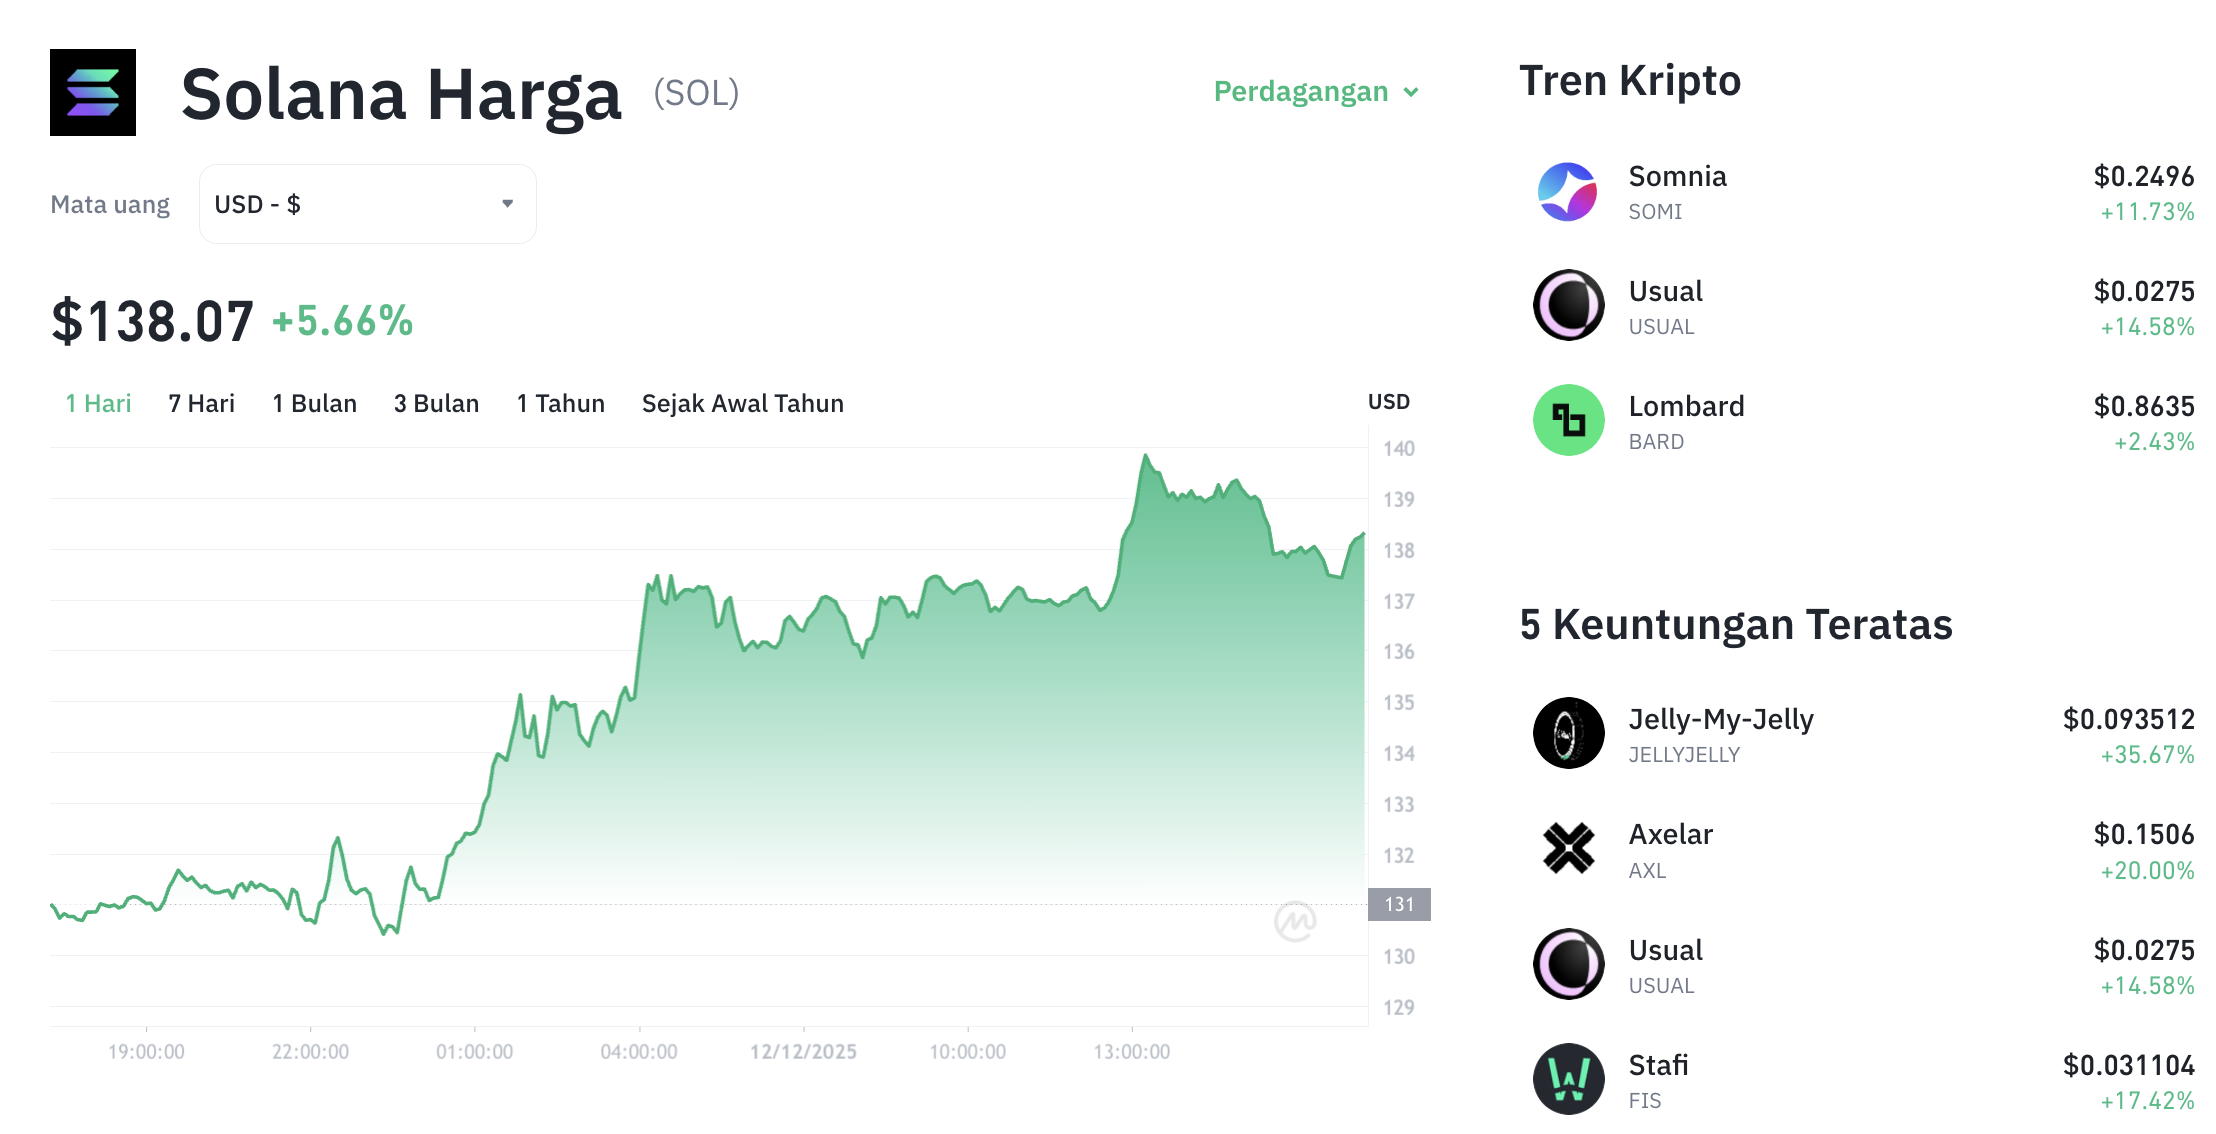This screenshot has width=2216, height=1134.
Task: Open the Somnia coin page link
Action: tap(1677, 176)
